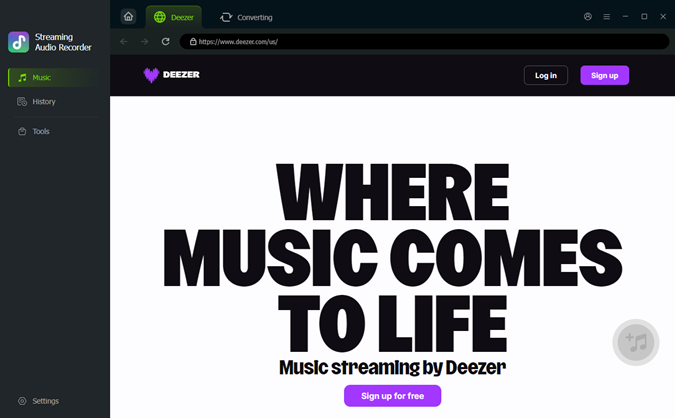Click the Log in button
Image resolution: width=675 pixels, height=418 pixels.
(545, 75)
